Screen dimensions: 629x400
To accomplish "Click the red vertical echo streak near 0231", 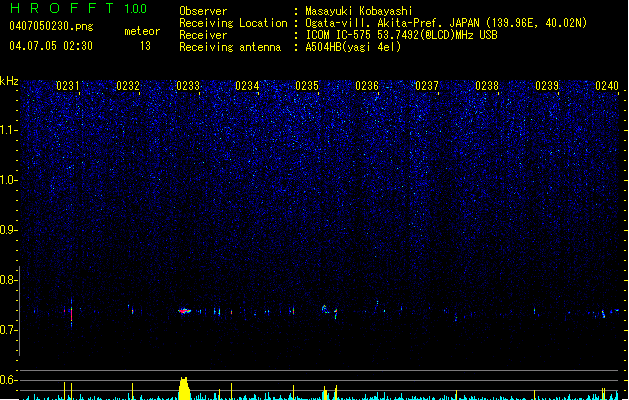I will click(71, 314).
